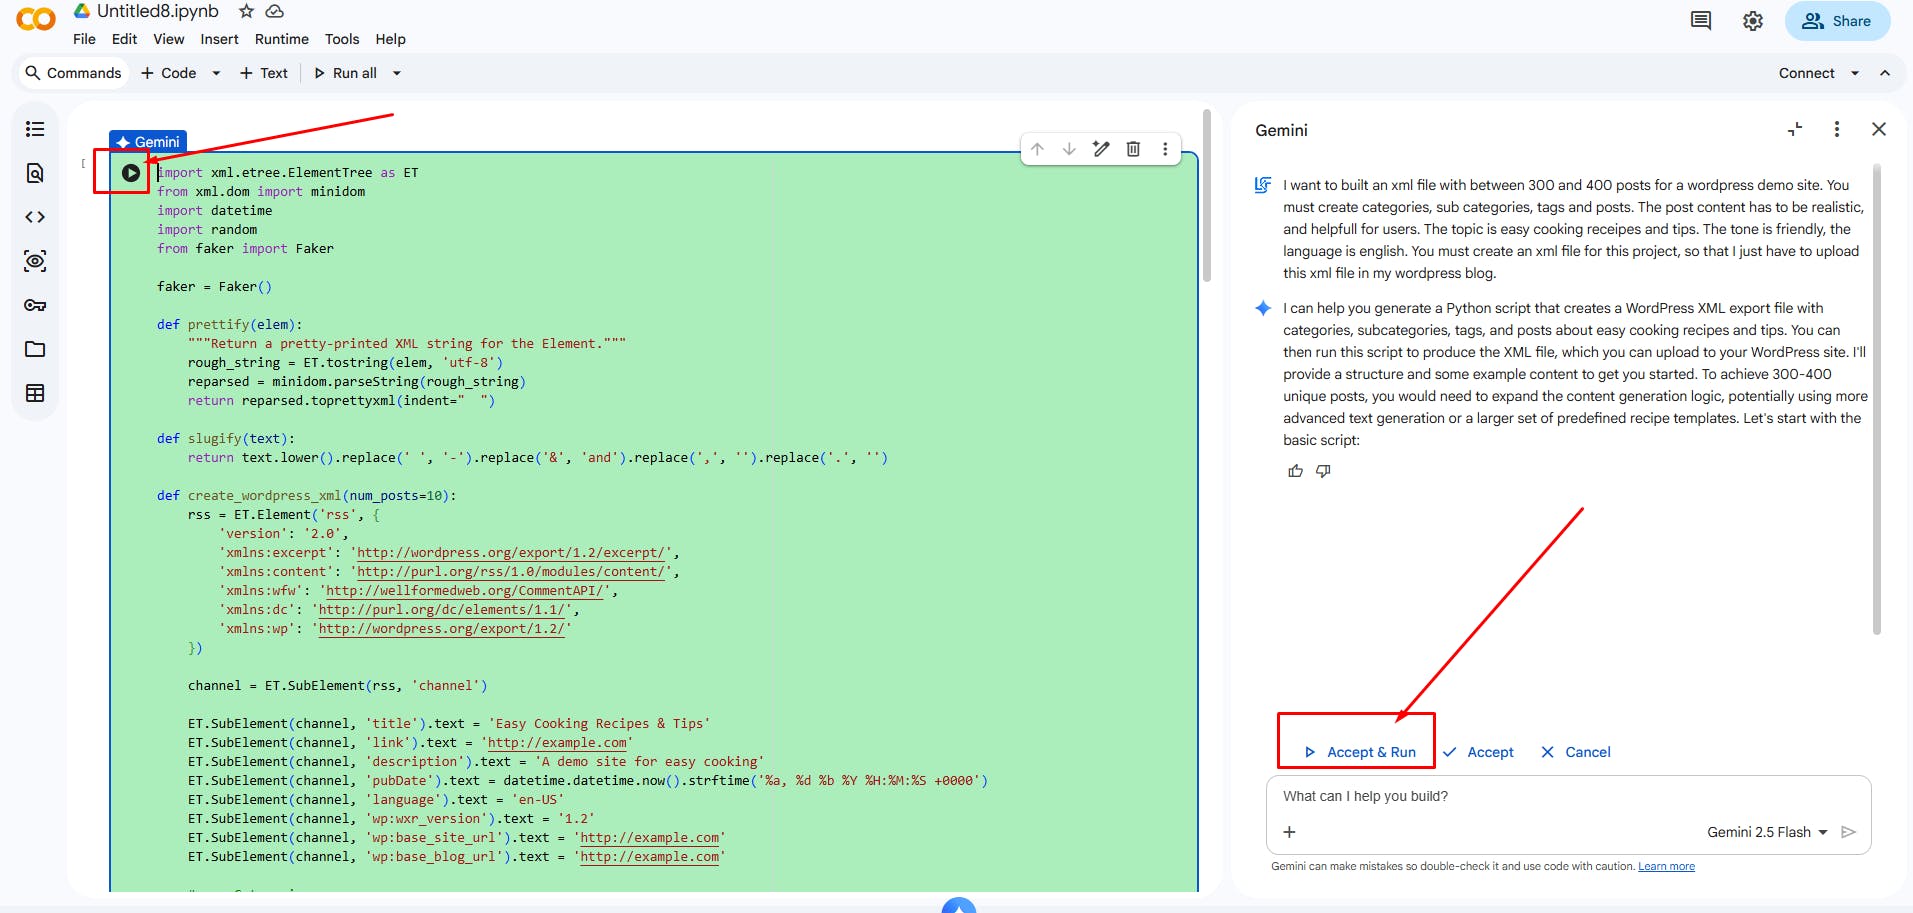Viewport: 1913px width, 913px height.
Task: Open Gemini panel more options menu
Action: tap(1837, 129)
